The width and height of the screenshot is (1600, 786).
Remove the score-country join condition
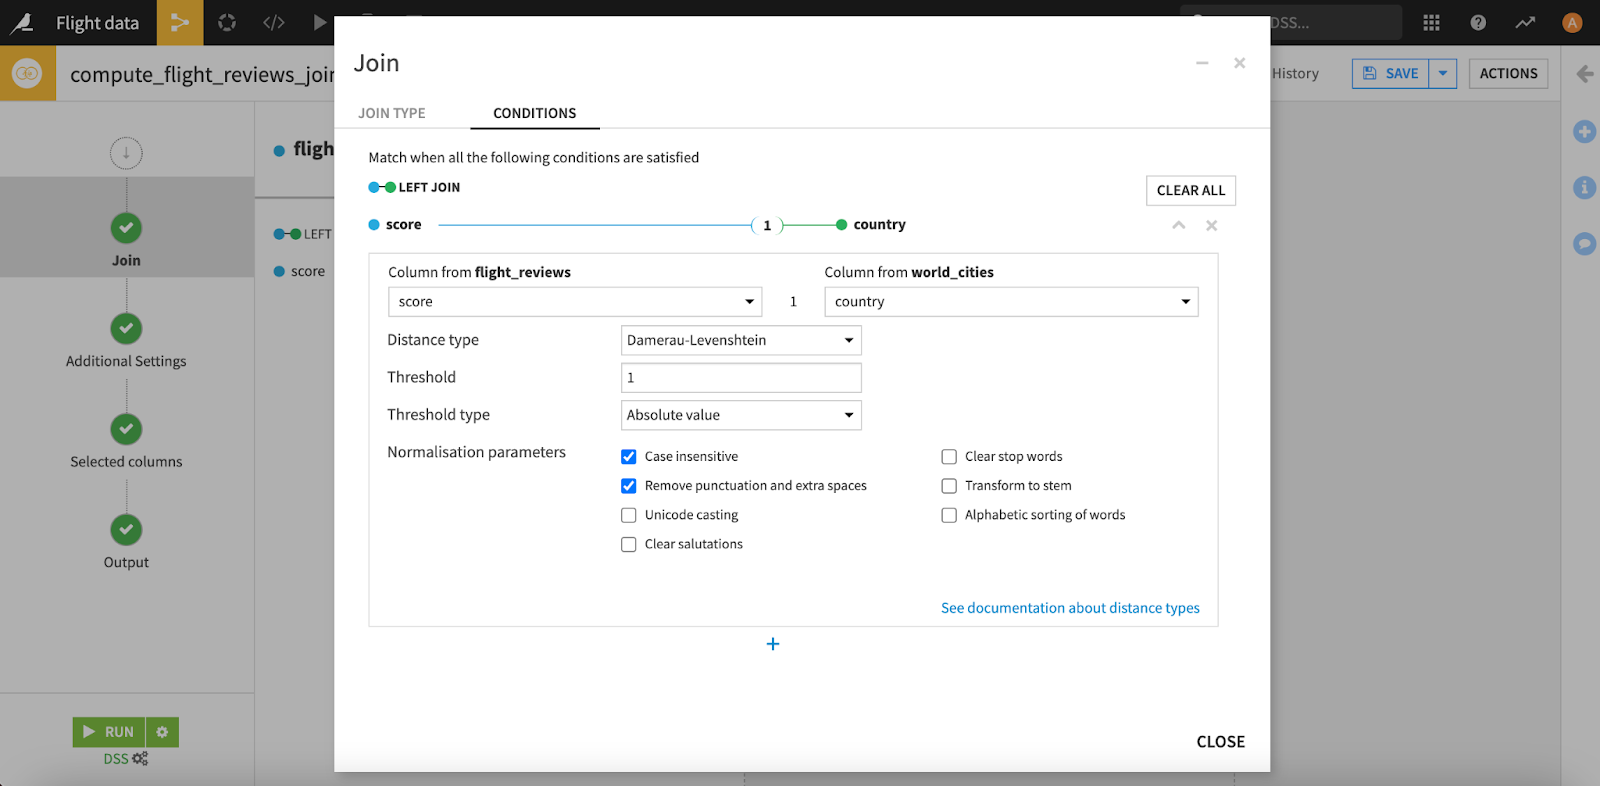click(1211, 225)
